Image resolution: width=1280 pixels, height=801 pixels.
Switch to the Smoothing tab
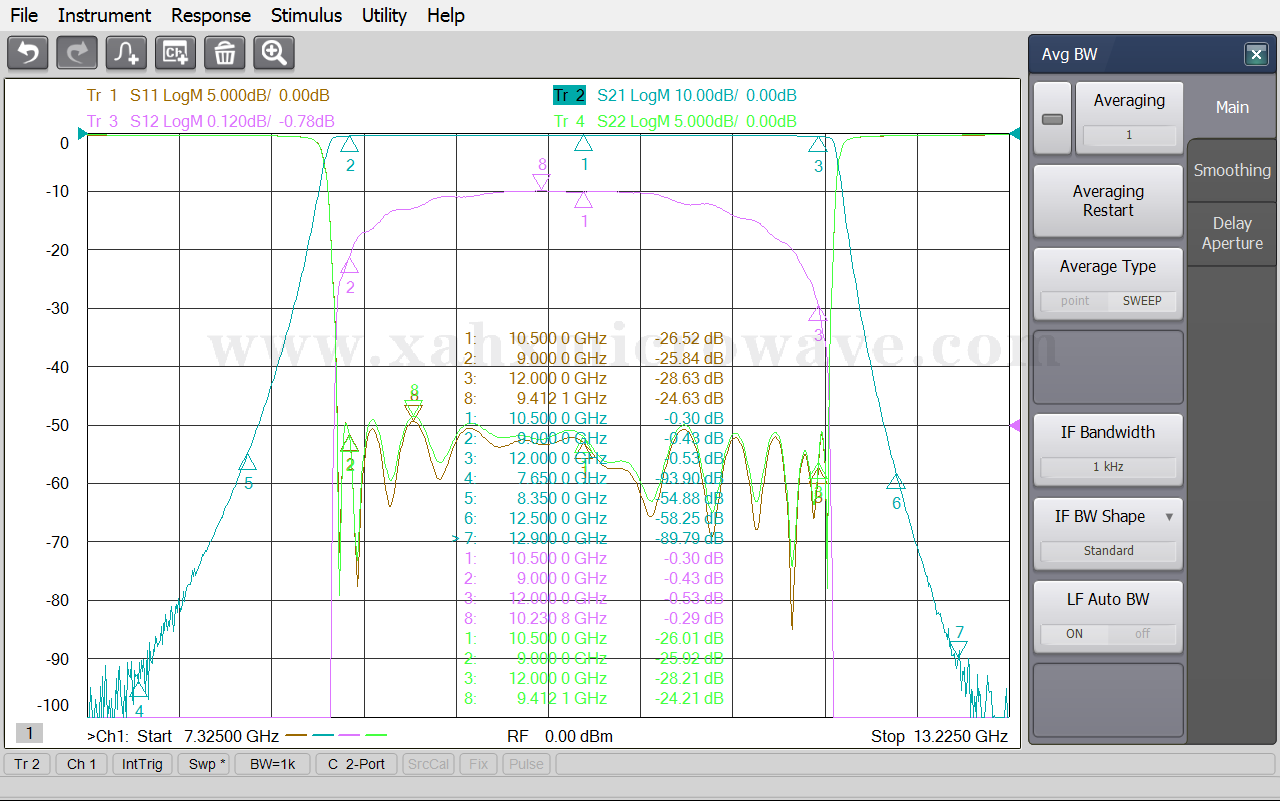pos(1232,170)
